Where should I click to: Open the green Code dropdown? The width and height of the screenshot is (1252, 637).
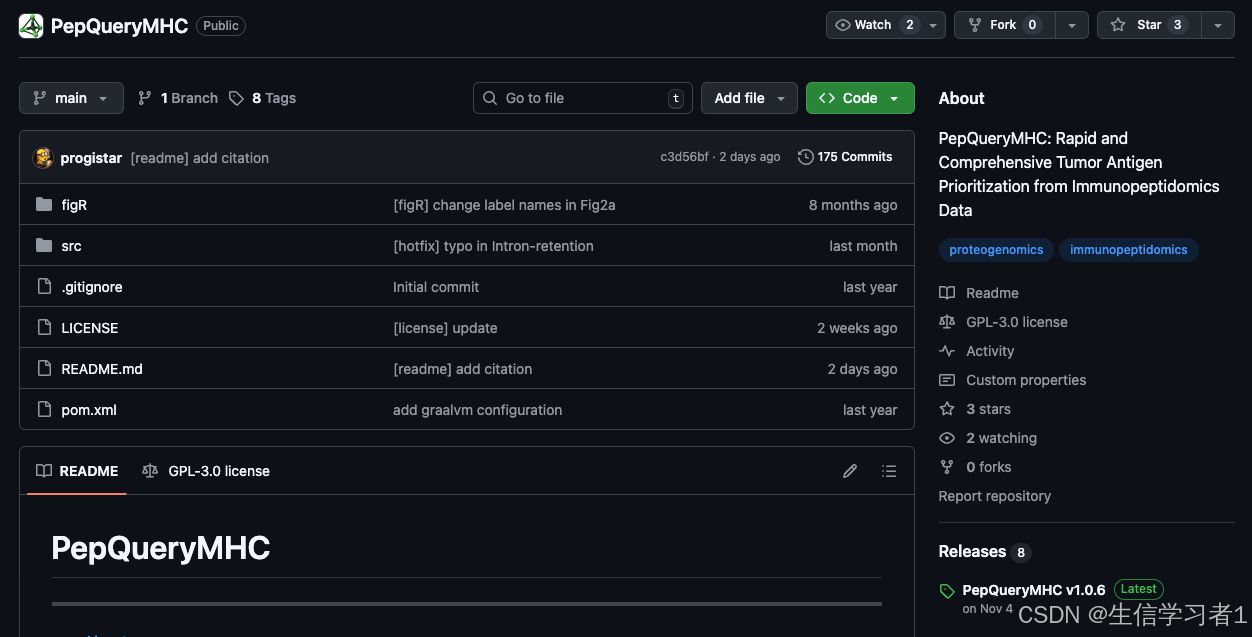(x=860, y=98)
